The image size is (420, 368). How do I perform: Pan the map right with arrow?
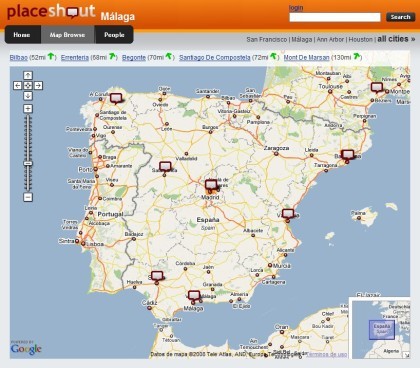pos(39,85)
